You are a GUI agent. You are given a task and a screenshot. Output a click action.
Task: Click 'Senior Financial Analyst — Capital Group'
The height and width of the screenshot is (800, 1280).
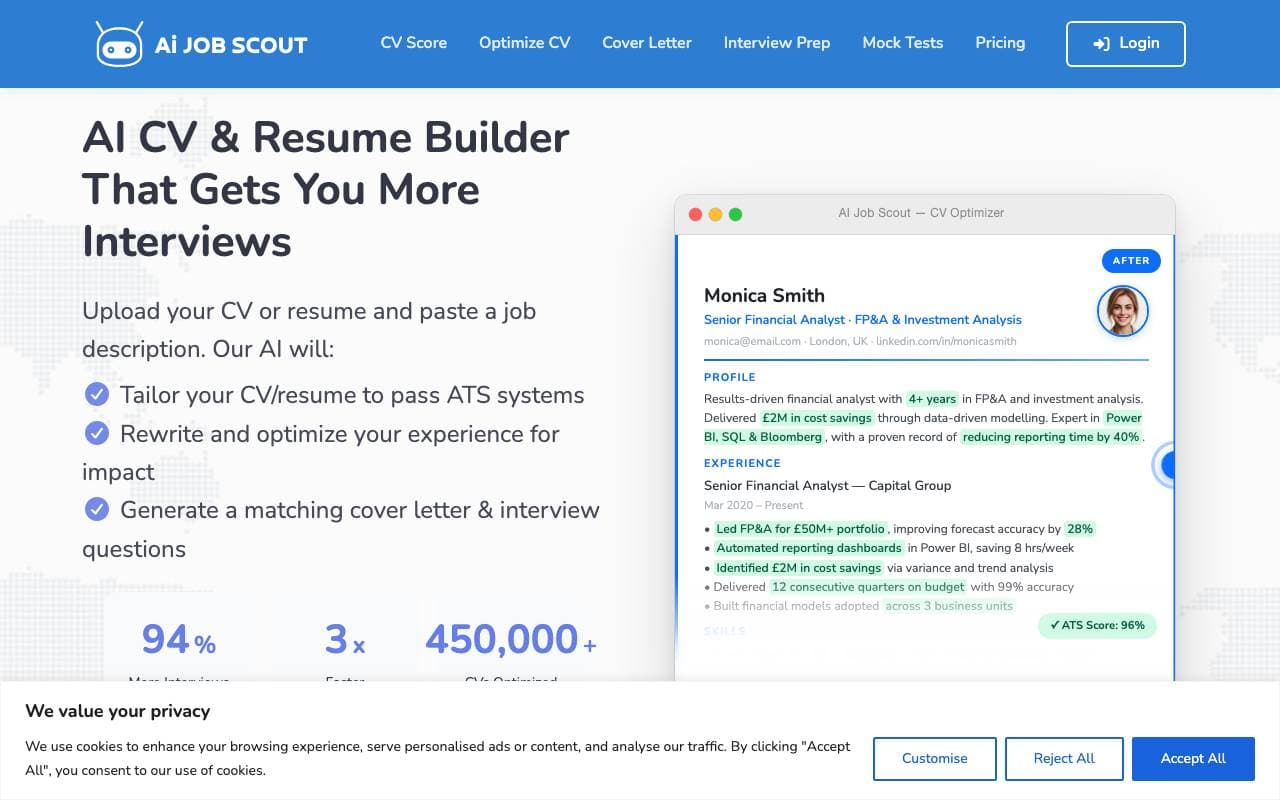(828, 486)
